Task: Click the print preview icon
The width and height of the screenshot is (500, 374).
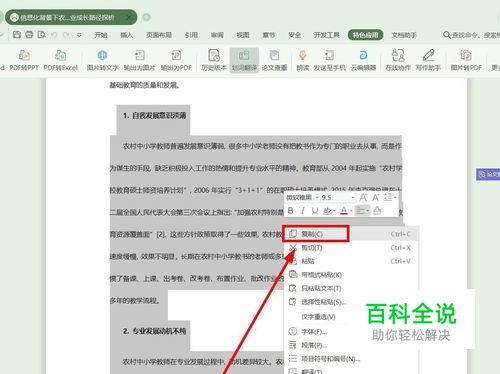Action: point(41,34)
